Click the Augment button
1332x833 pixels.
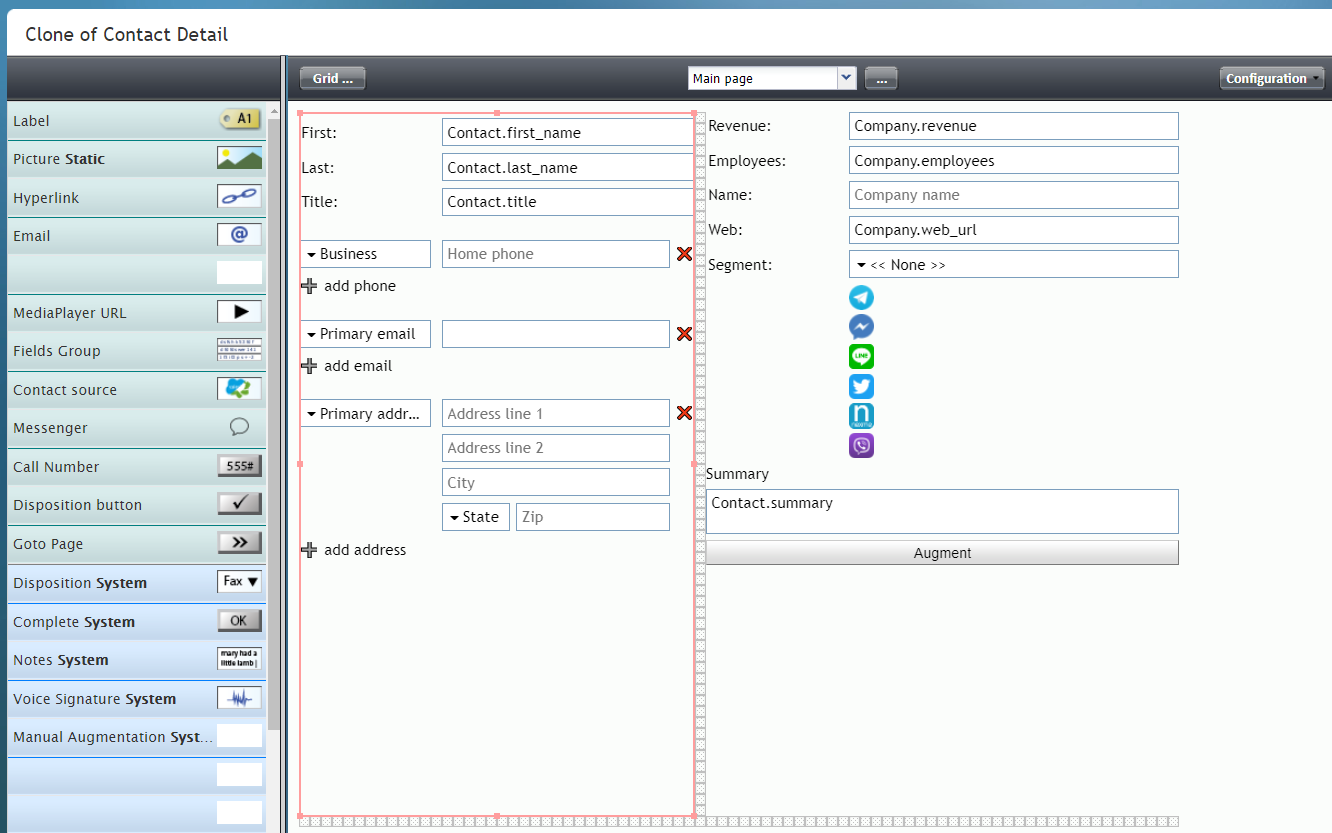942,553
